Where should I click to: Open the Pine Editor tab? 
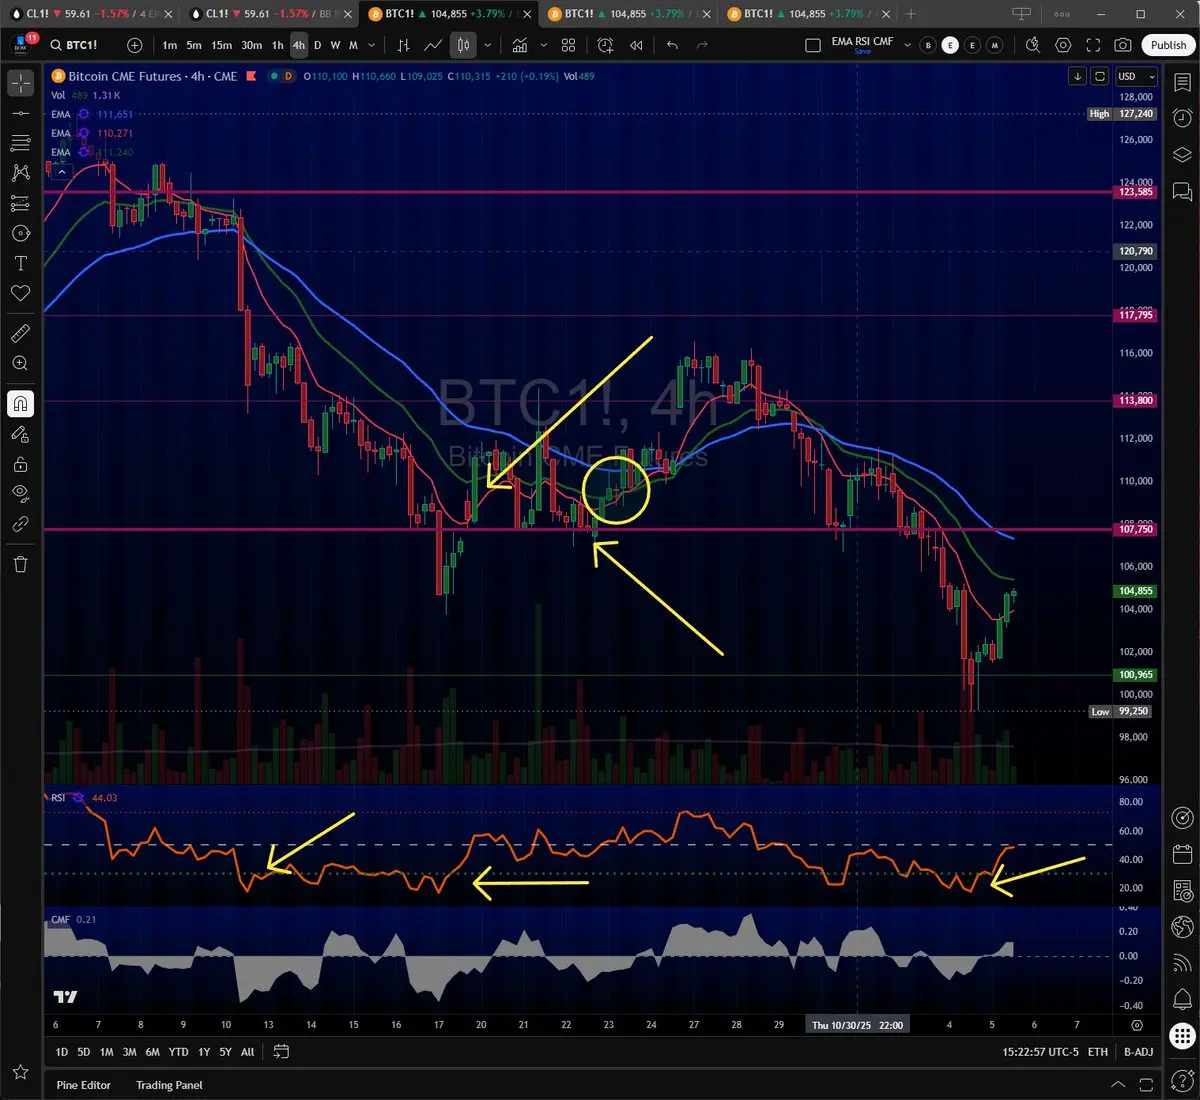(83, 1085)
